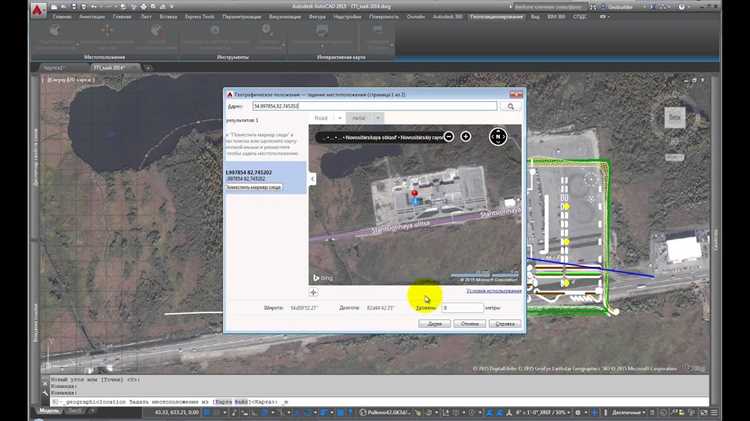The image size is (750, 421).
Task: Click the command line input field
Action: (x=378, y=402)
